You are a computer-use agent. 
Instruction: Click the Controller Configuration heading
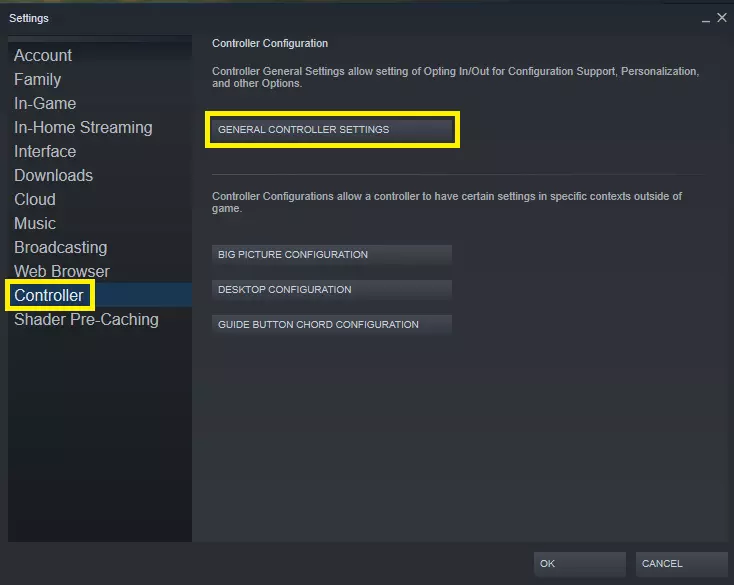pyautogui.click(x=270, y=44)
